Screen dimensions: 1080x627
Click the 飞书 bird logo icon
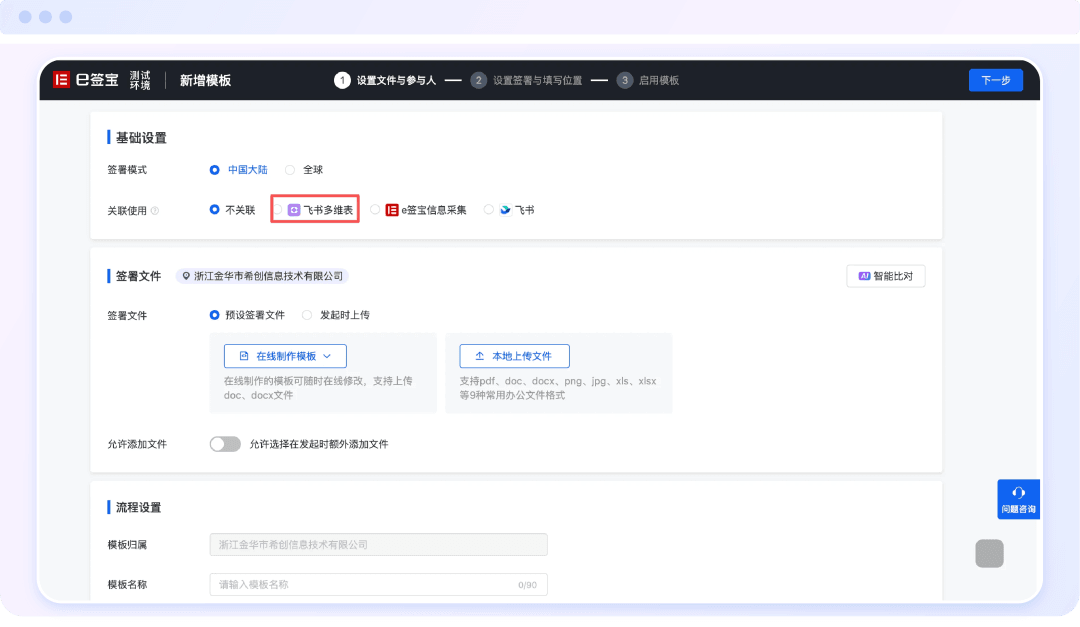[x=505, y=210]
